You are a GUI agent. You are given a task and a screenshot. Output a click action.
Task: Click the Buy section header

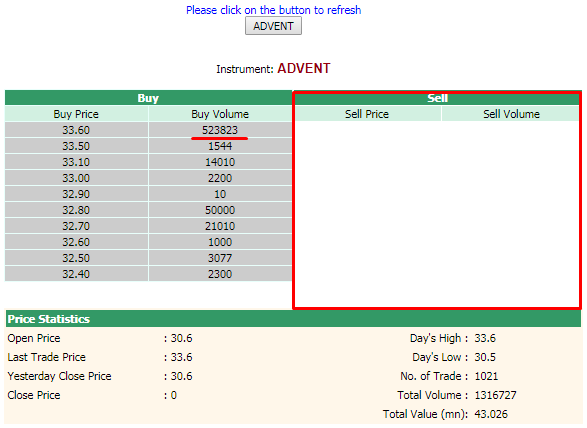(x=148, y=98)
